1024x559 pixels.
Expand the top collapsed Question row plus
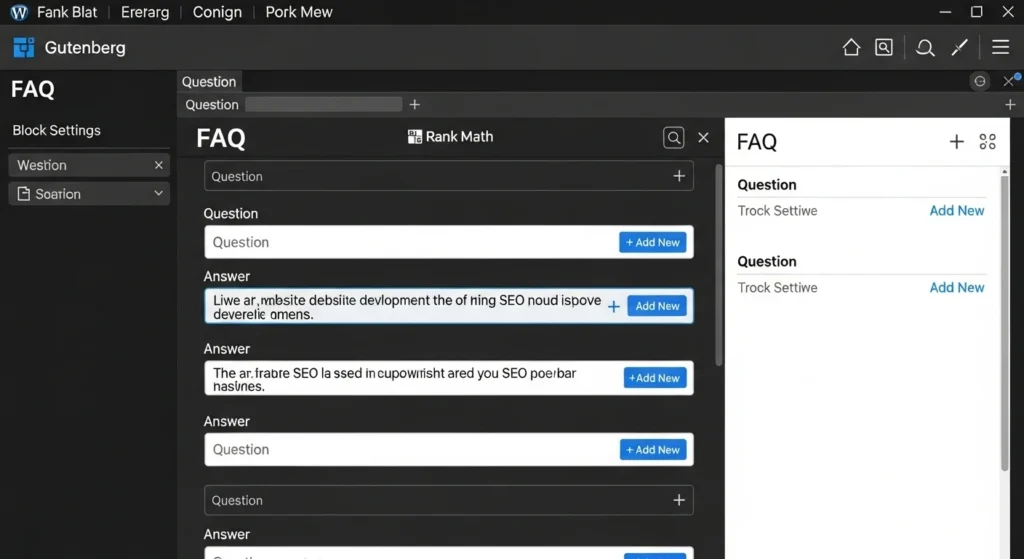tap(679, 176)
